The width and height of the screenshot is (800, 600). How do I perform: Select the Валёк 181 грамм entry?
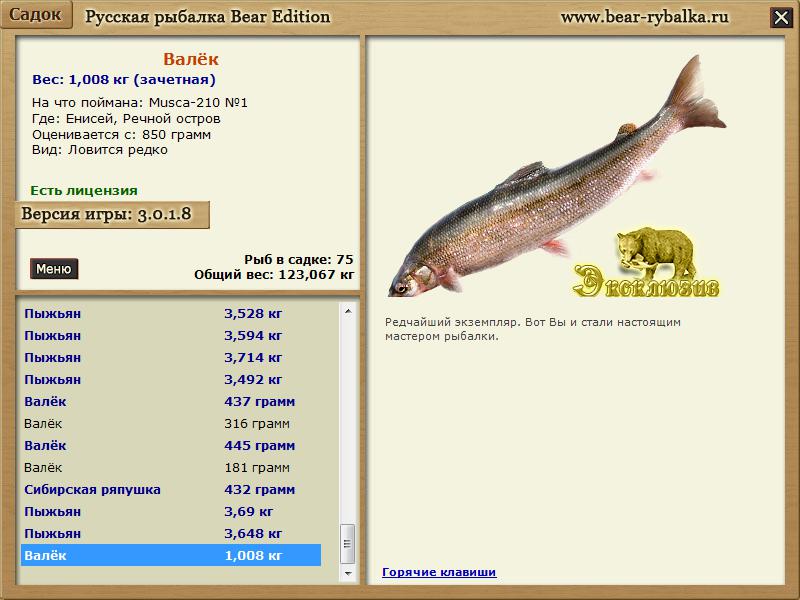pos(170,467)
